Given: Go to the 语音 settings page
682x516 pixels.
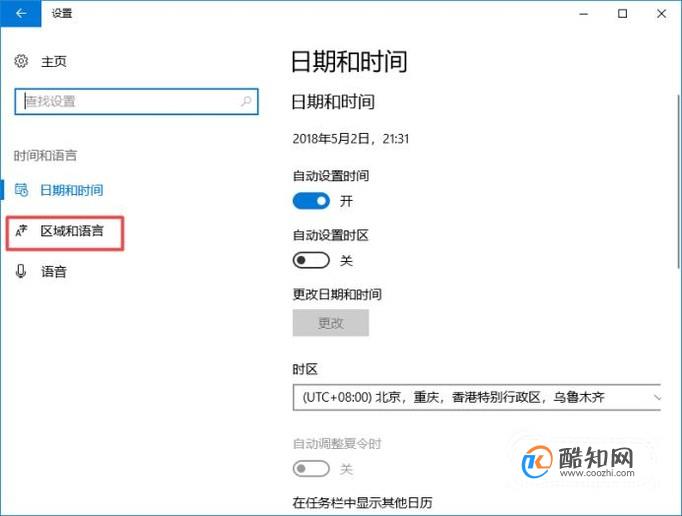Looking at the screenshot, I should pyautogui.click(x=53, y=271).
